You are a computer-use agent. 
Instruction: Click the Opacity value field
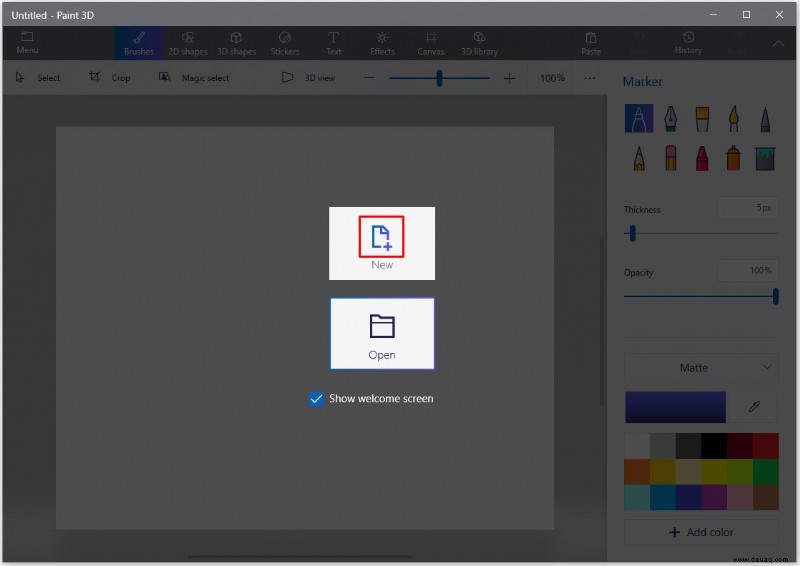click(x=748, y=270)
